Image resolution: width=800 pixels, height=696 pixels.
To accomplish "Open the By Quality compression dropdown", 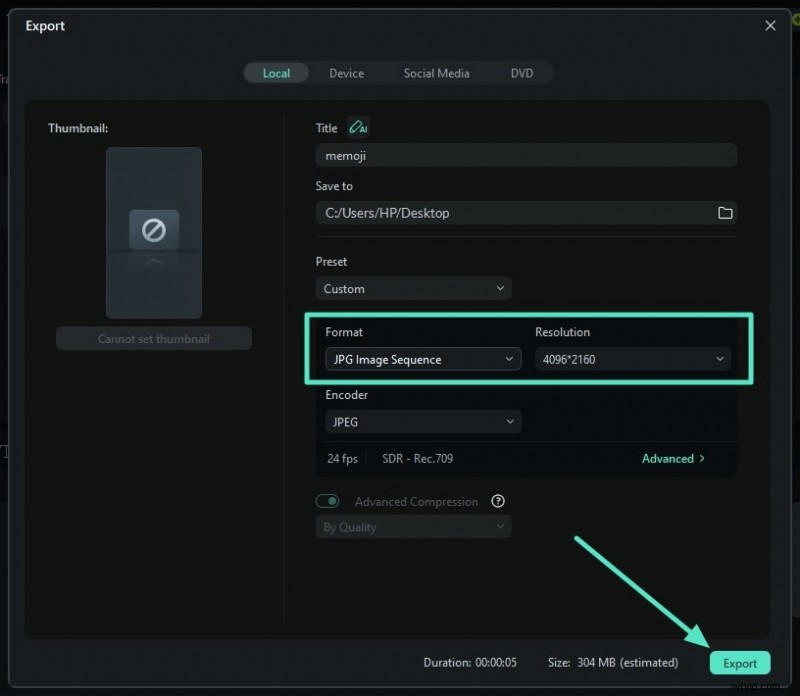I will (x=413, y=527).
